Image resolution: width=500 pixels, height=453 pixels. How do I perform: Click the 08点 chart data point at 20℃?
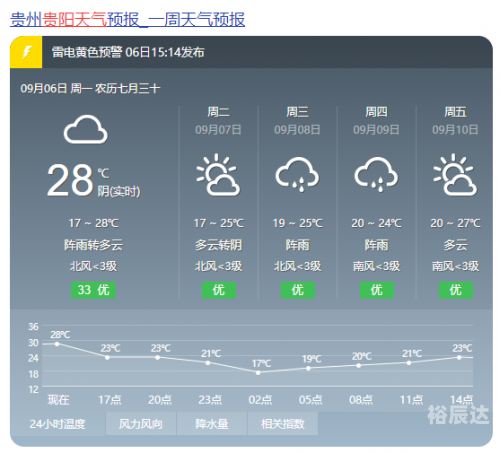pyautogui.click(x=359, y=365)
